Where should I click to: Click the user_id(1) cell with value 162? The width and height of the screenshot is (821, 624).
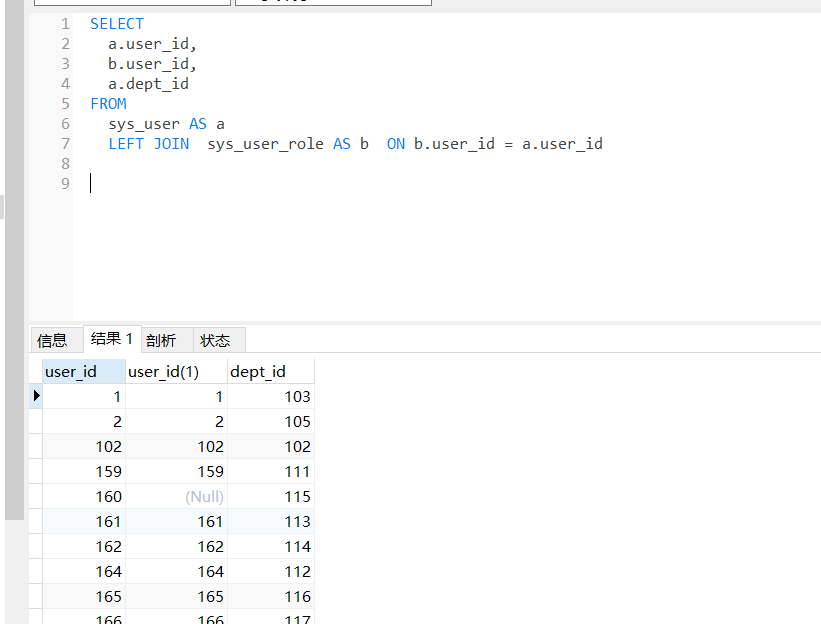click(210, 547)
